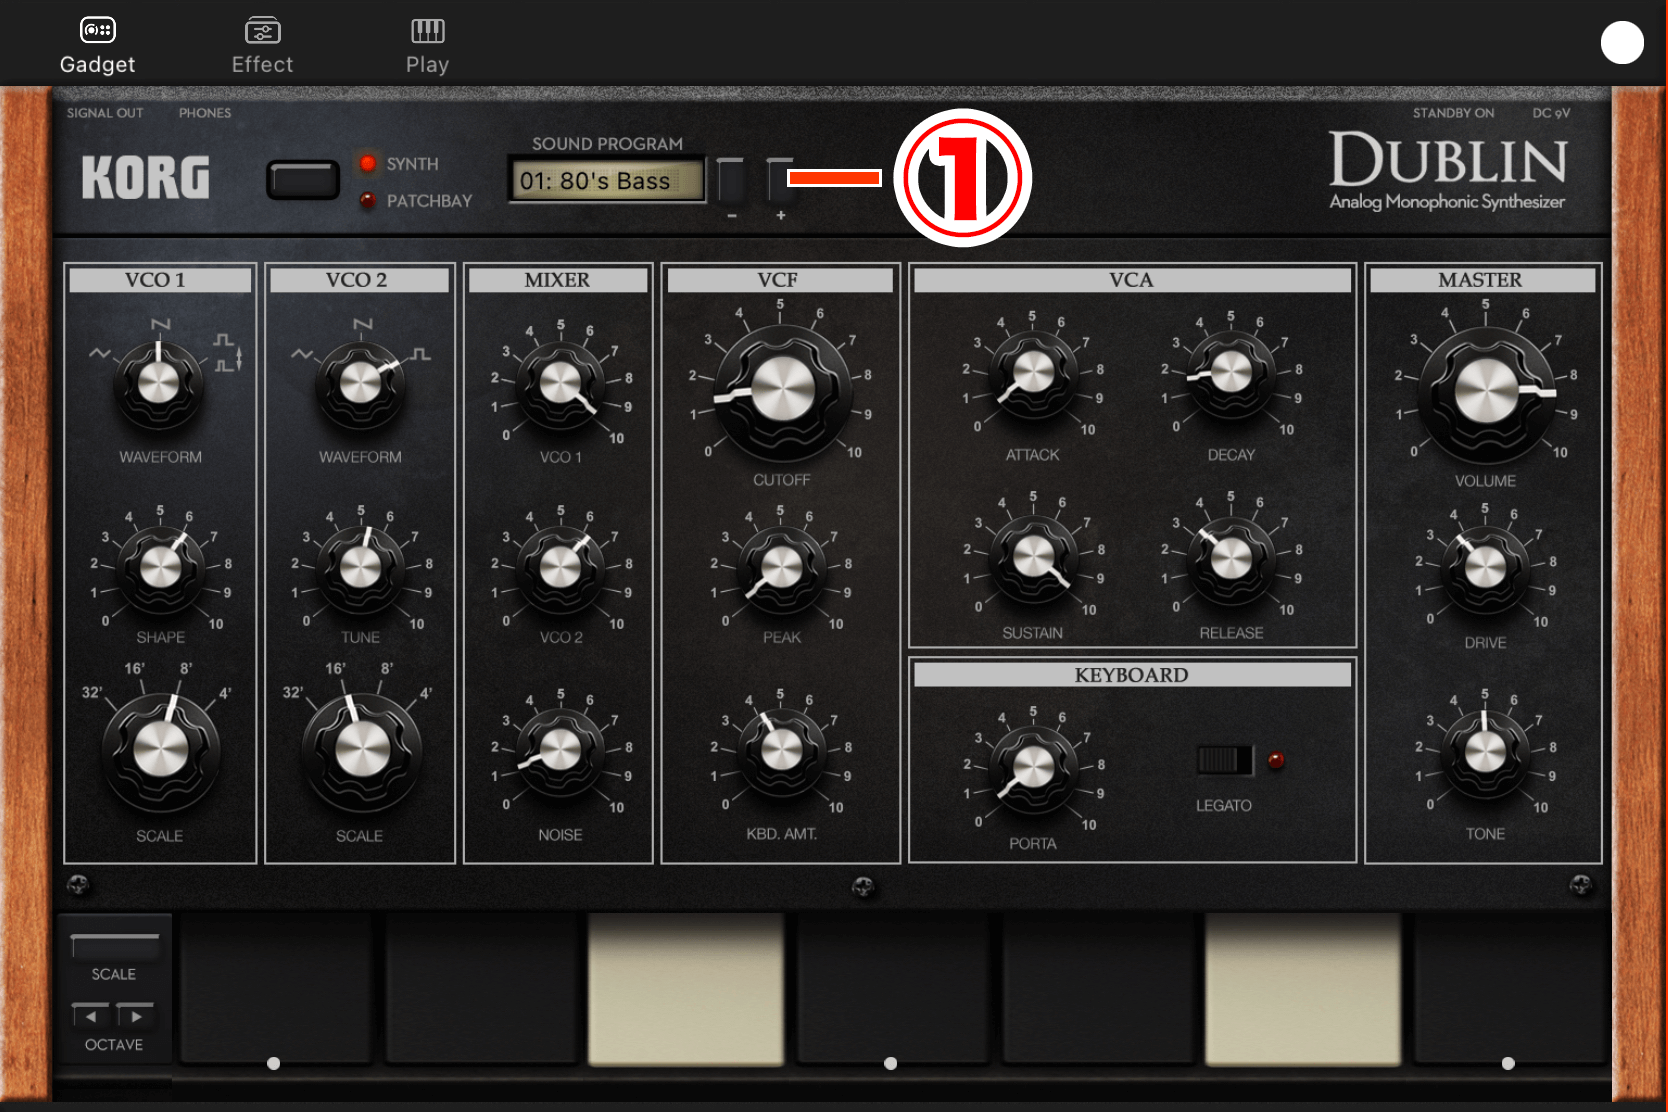The width and height of the screenshot is (1668, 1112).
Task: Select previous sound program with minus button
Action: click(731, 181)
